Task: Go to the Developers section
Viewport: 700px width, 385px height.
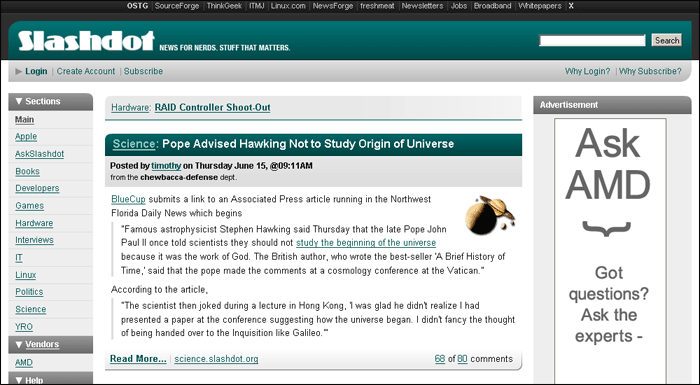Action: tap(37, 188)
